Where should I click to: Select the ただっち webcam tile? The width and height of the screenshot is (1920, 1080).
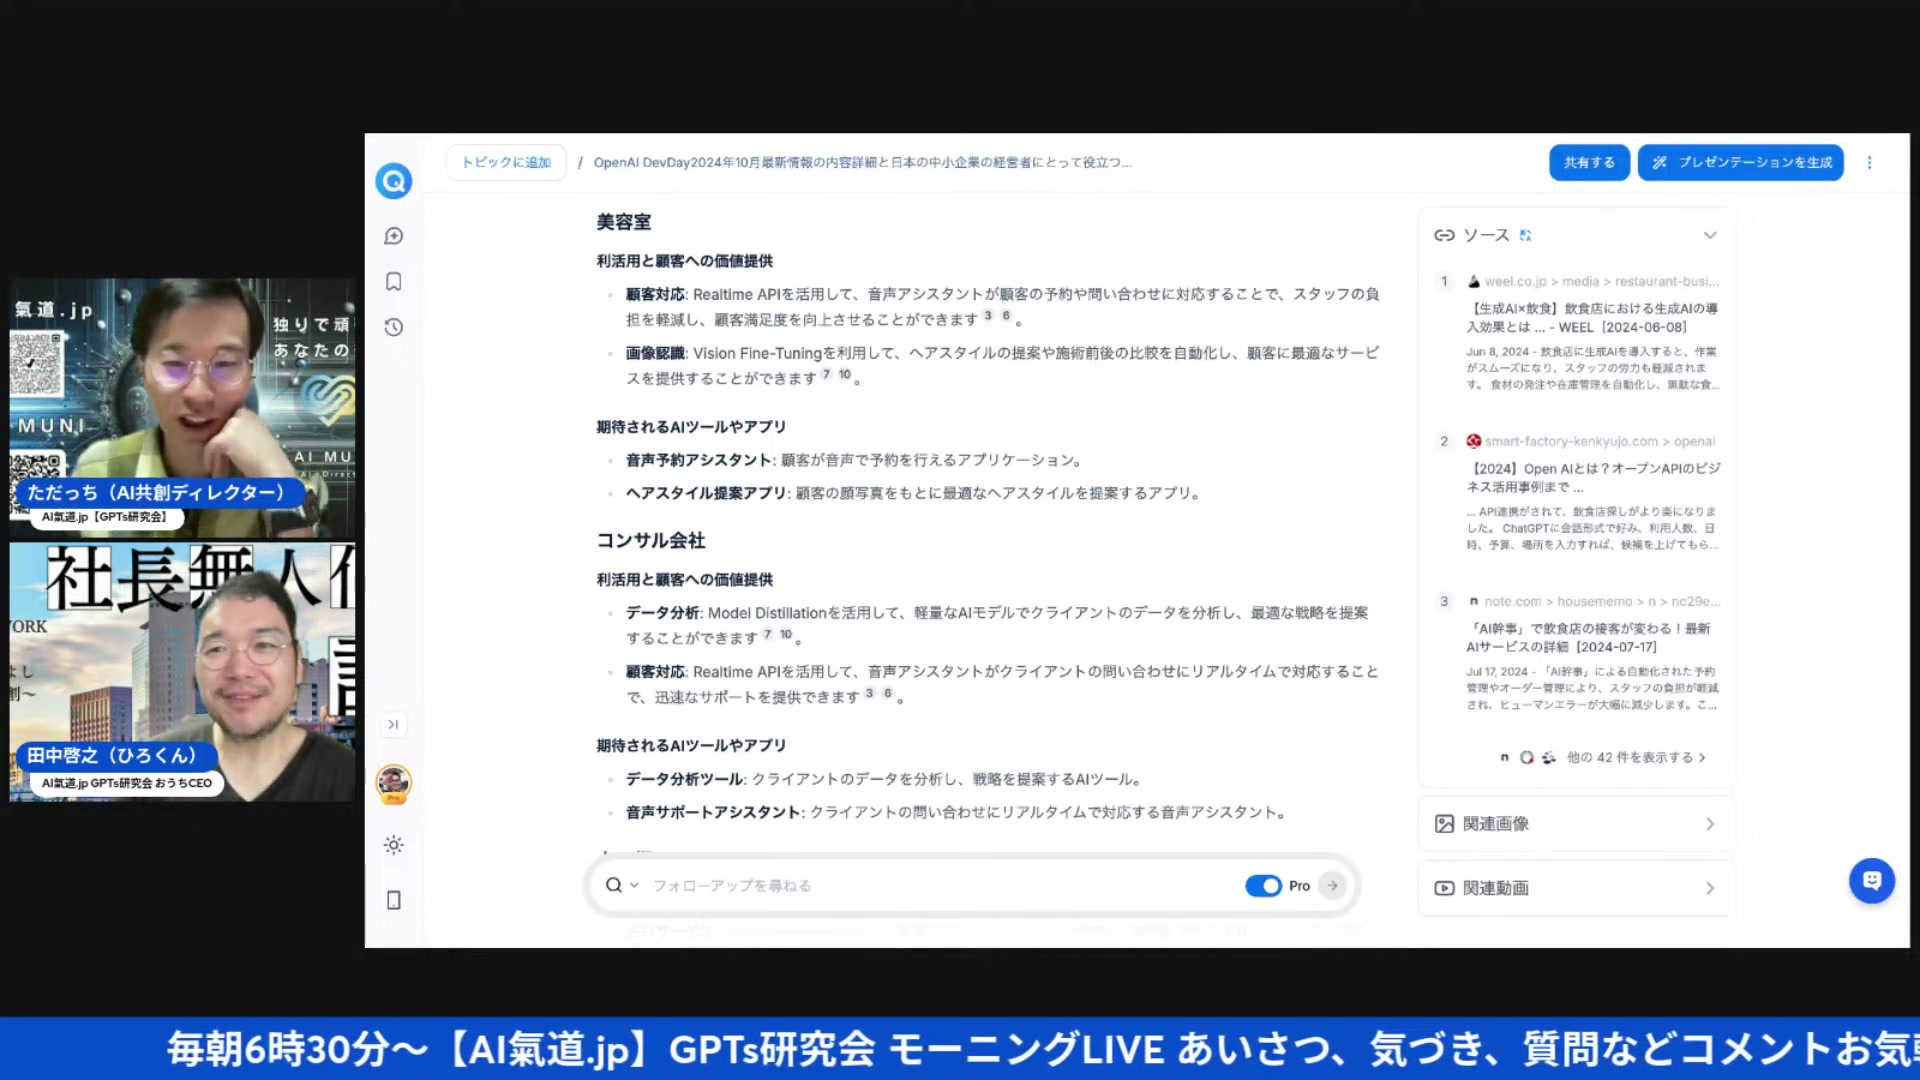[182, 408]
